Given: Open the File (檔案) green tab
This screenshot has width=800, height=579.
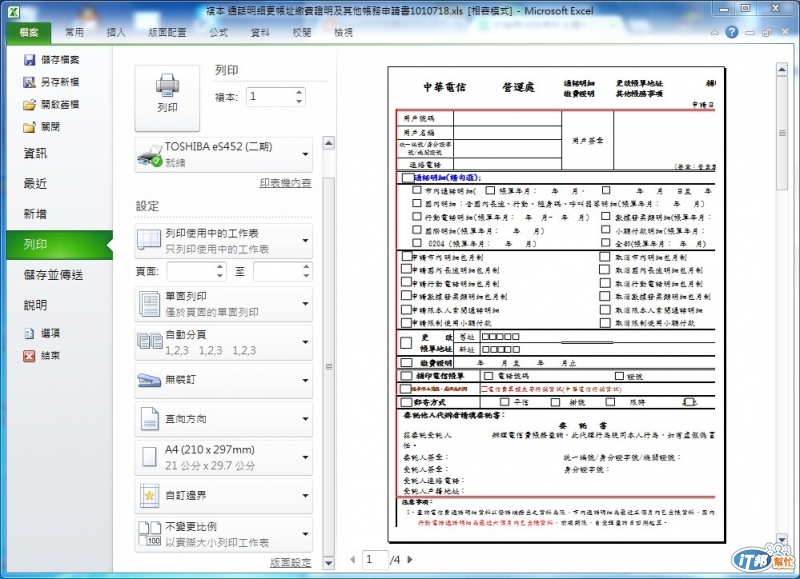Looking at the screenshot, I should [29, 33].
